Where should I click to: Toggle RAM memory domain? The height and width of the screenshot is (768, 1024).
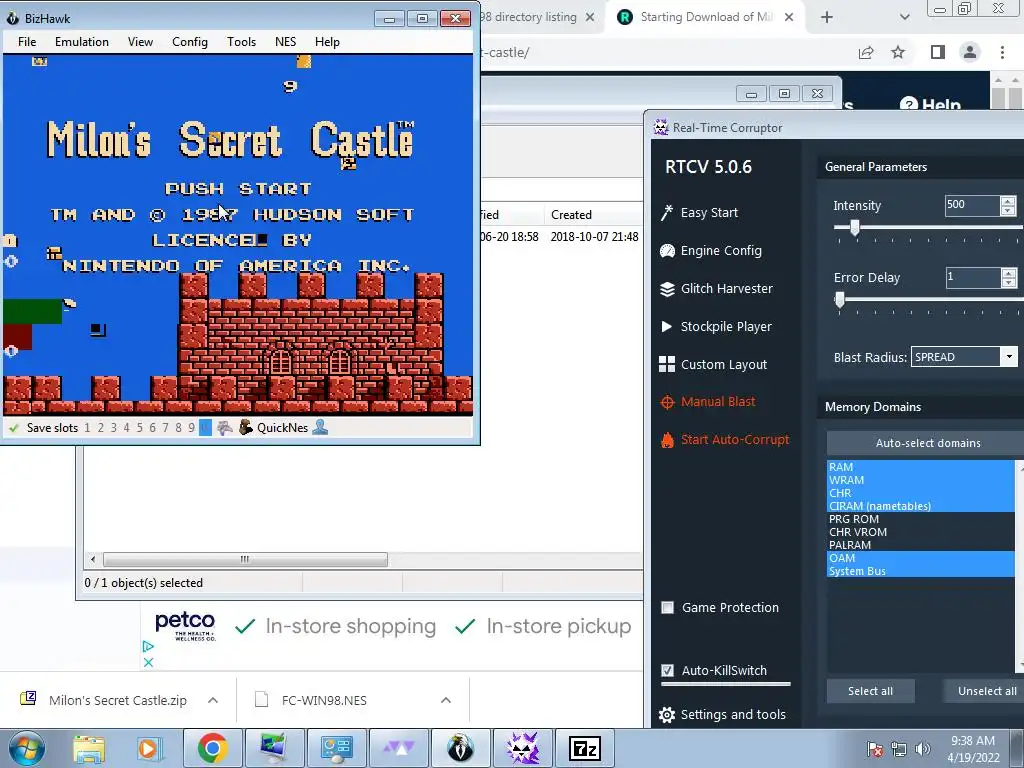click(x=921, y=467)
